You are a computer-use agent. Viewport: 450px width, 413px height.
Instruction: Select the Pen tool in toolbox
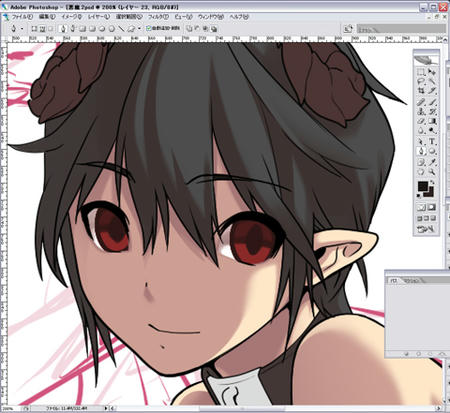coord(421,151)
